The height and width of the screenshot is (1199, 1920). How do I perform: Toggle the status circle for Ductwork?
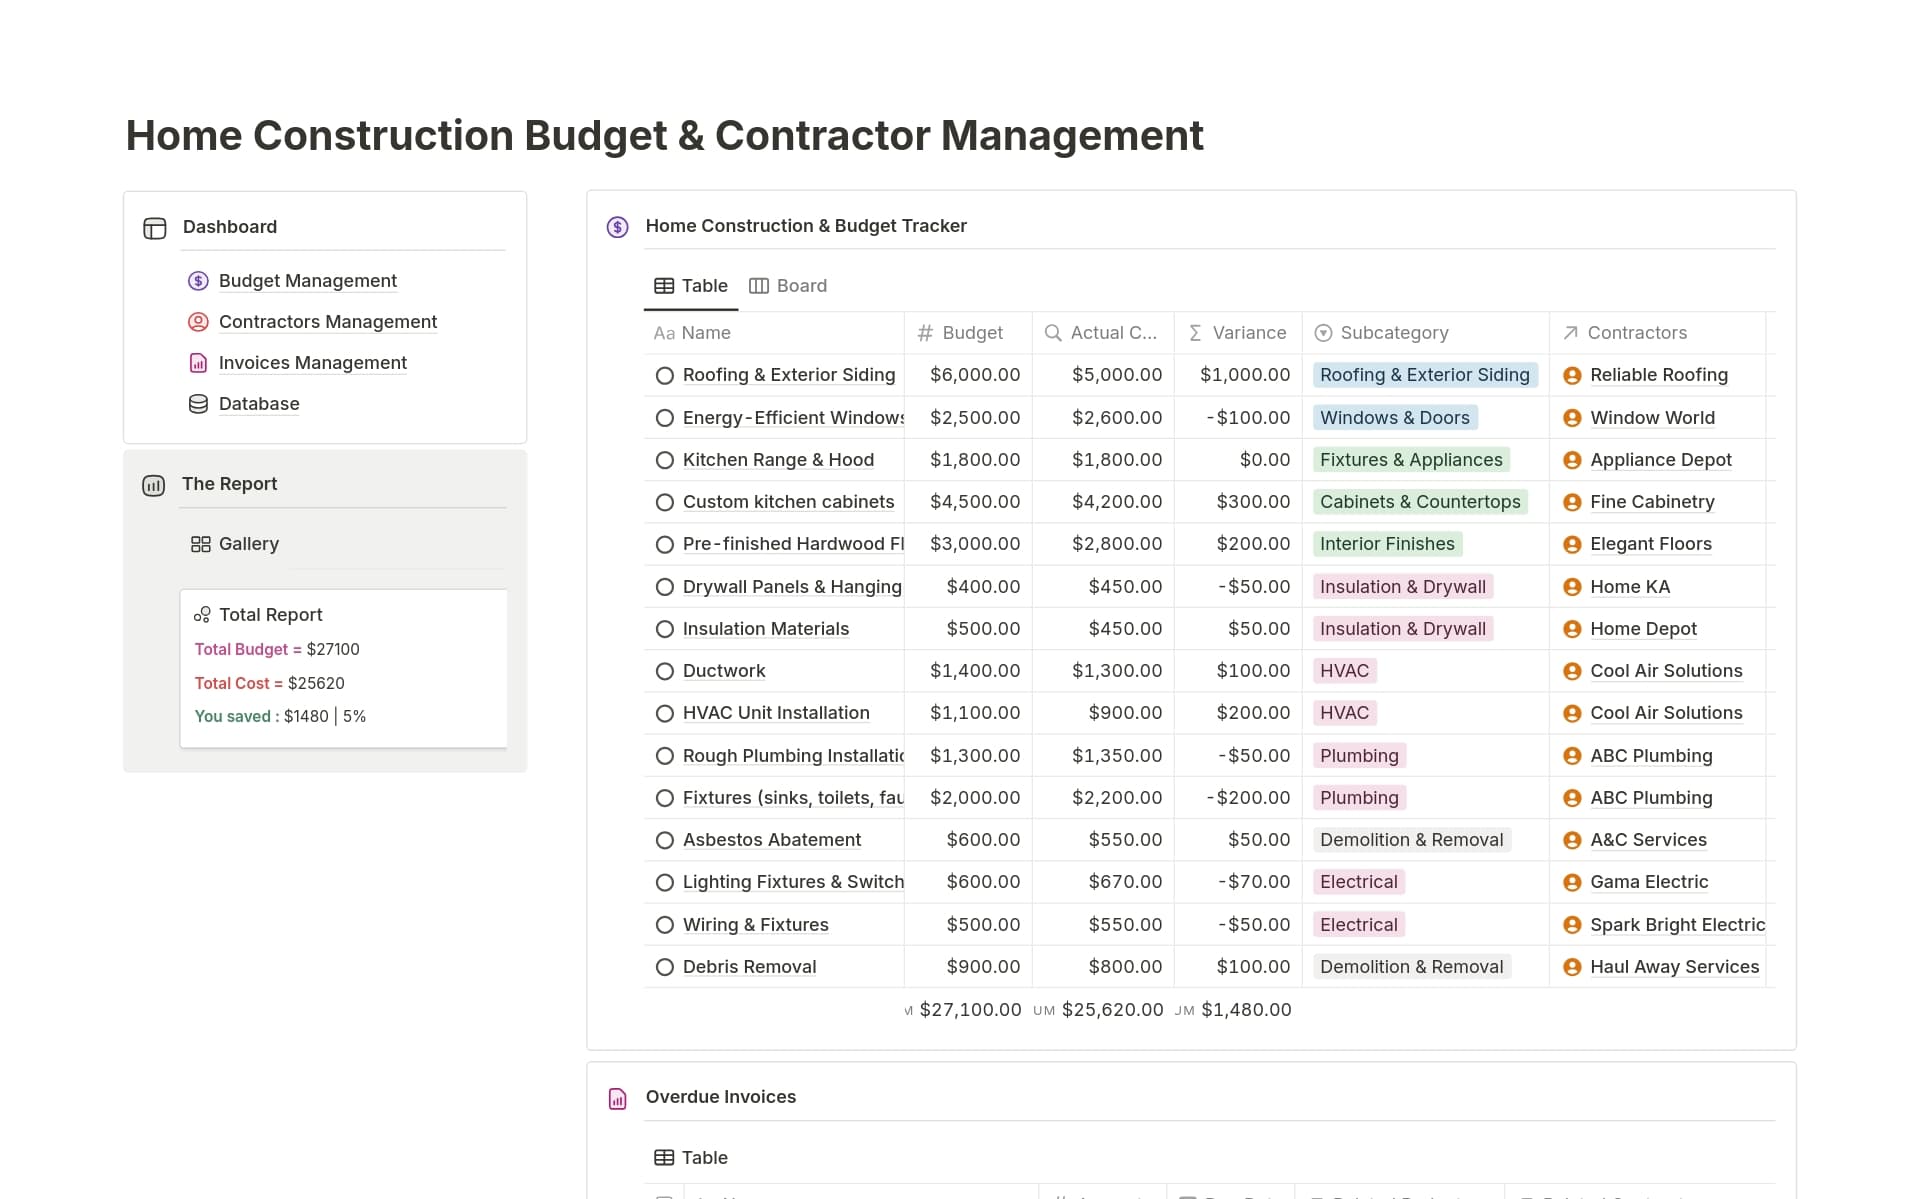[665, 671]
